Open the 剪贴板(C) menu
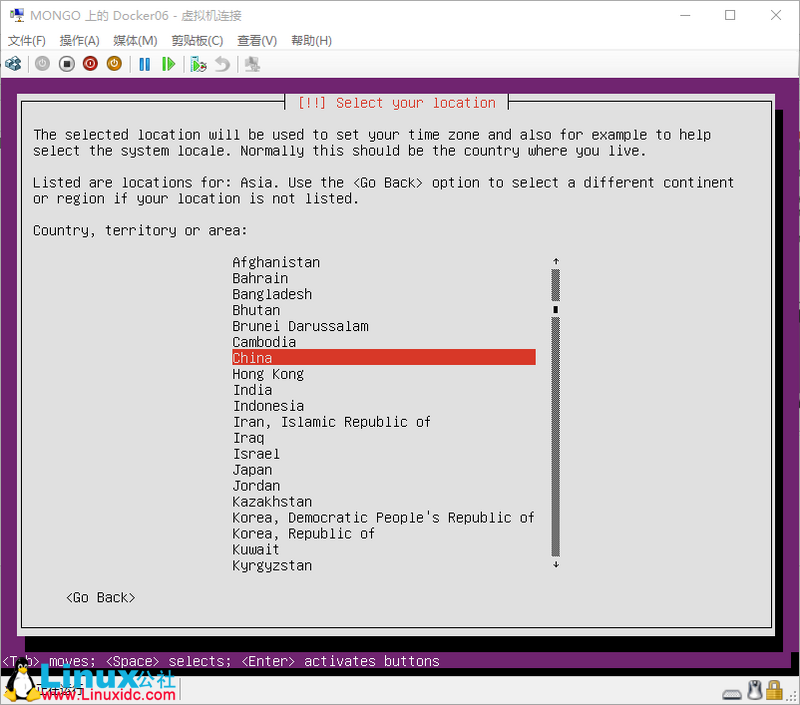Screen dimensions: 800x705 click(x=195, y=40)
